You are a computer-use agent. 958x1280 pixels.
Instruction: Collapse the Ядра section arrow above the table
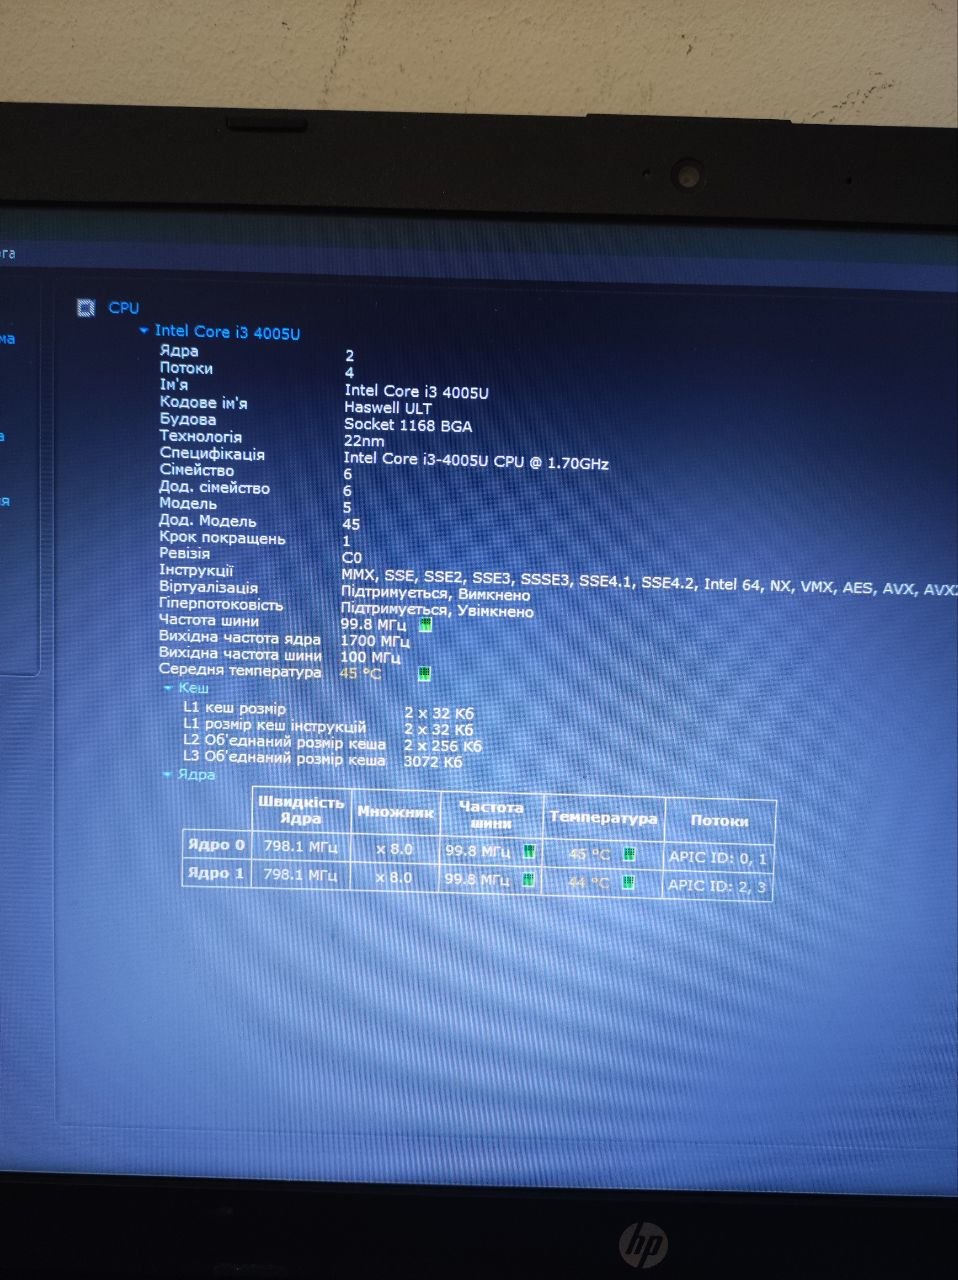[167, 775]
